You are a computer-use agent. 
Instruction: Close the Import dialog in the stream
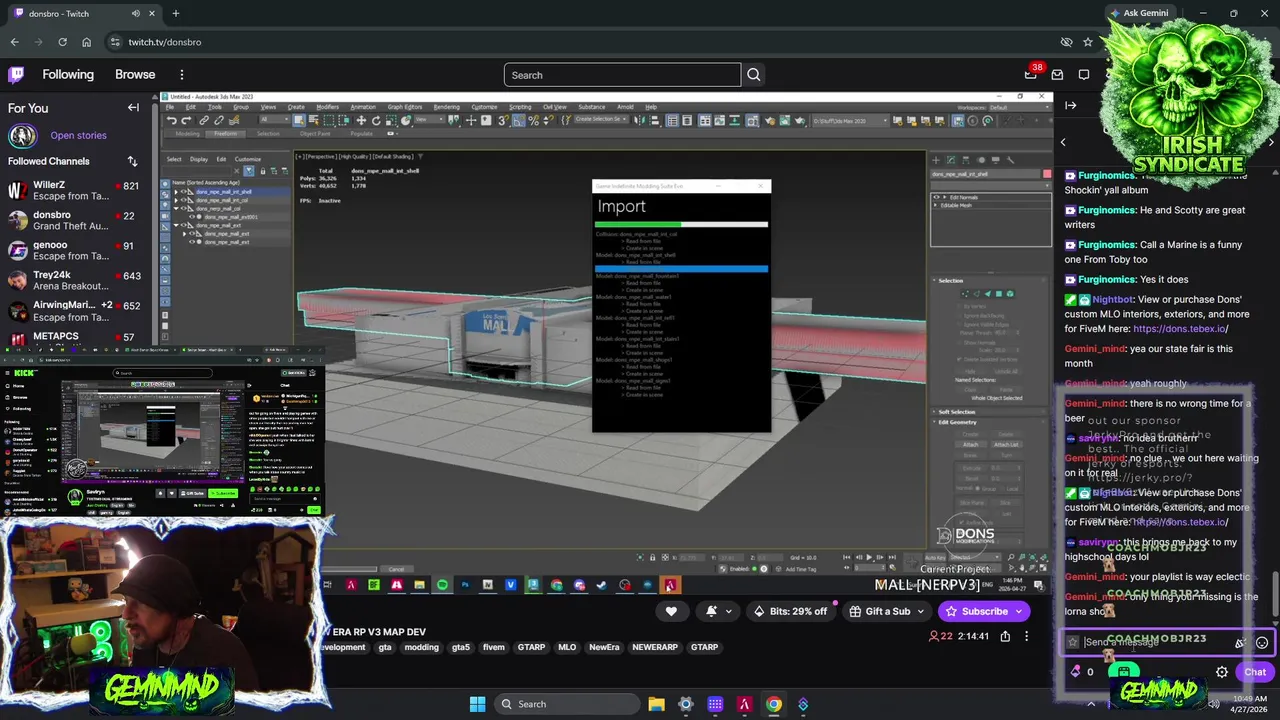[762, 186]
